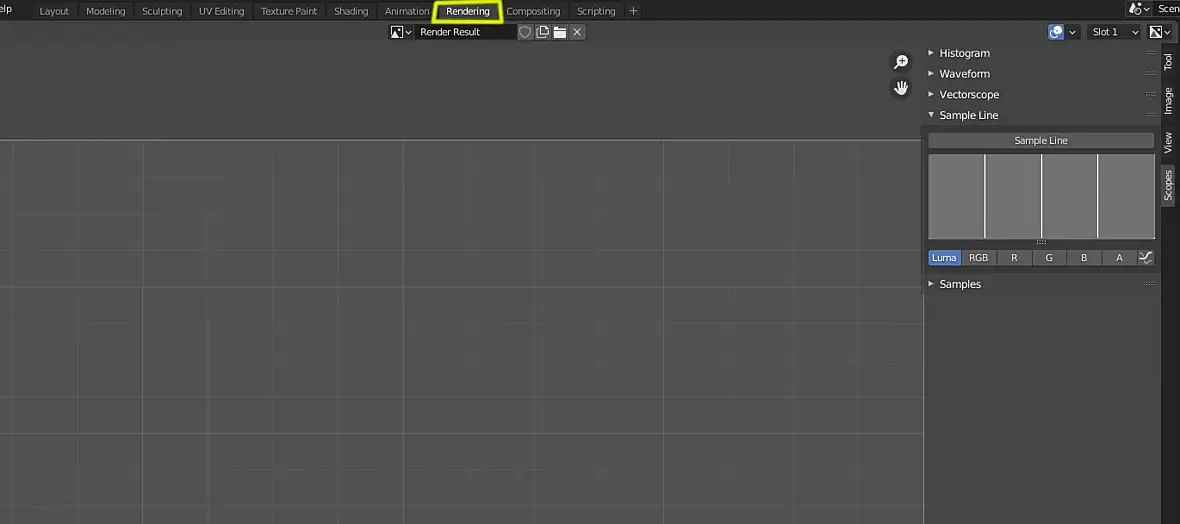1180x524 pixels.
Task: Select the Scopes sidebar tab
Action: (1168, 185)
